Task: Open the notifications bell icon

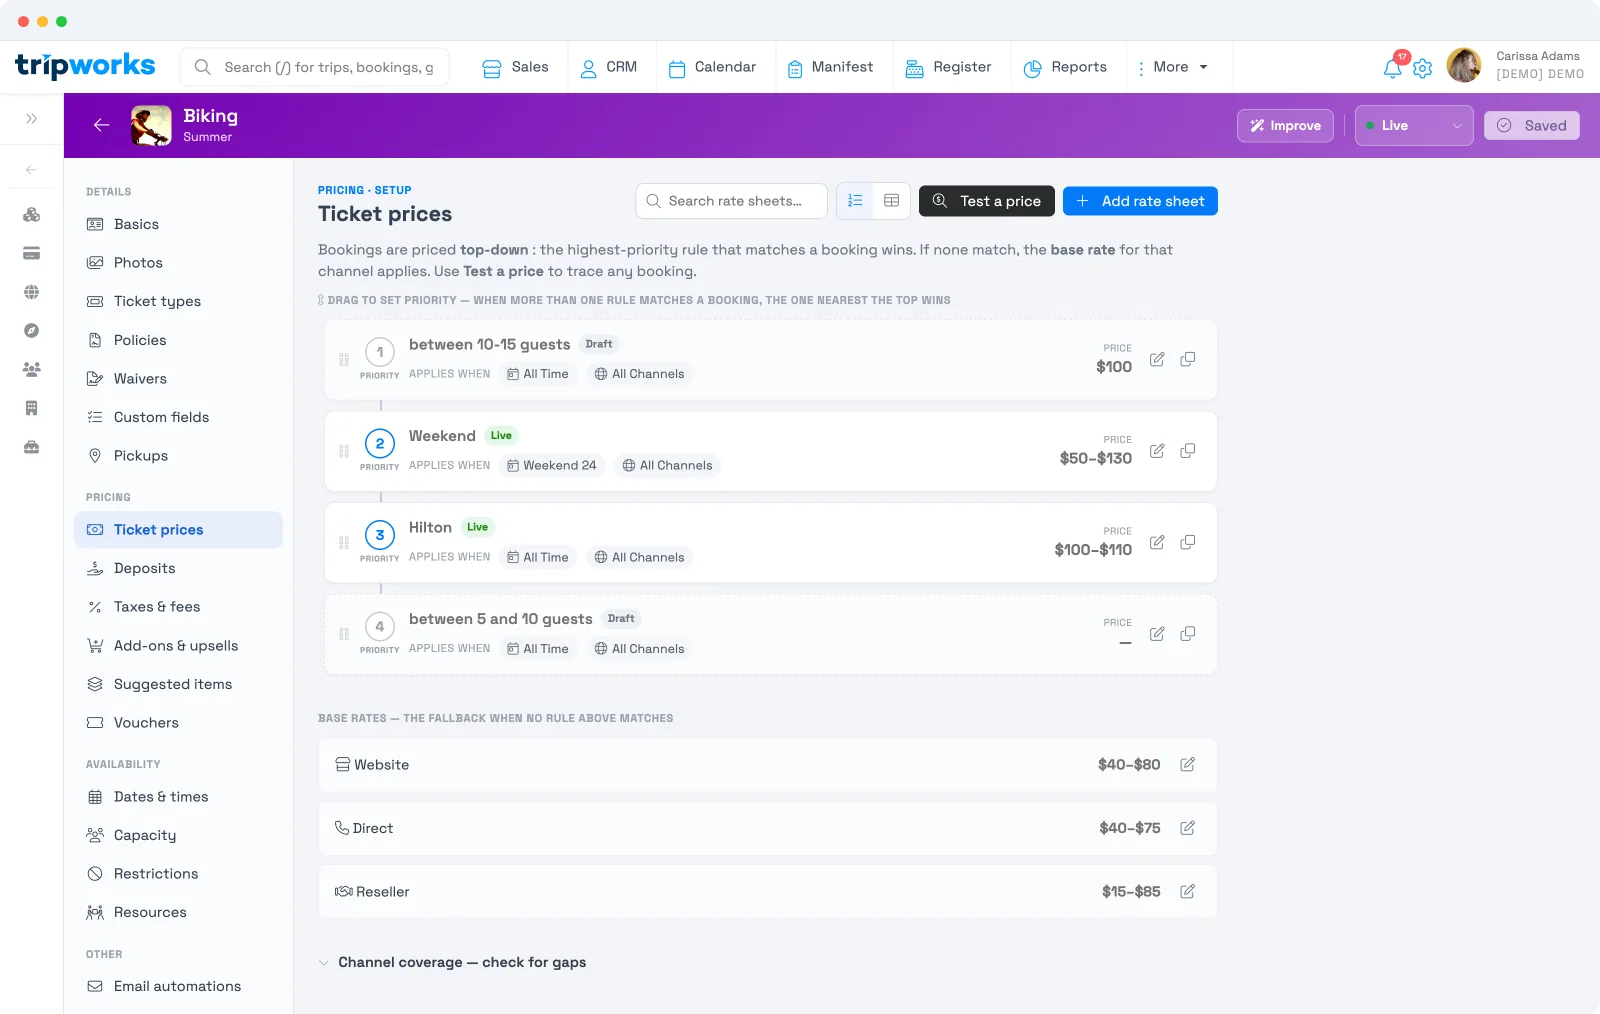Action: [x=1392, y=68]
